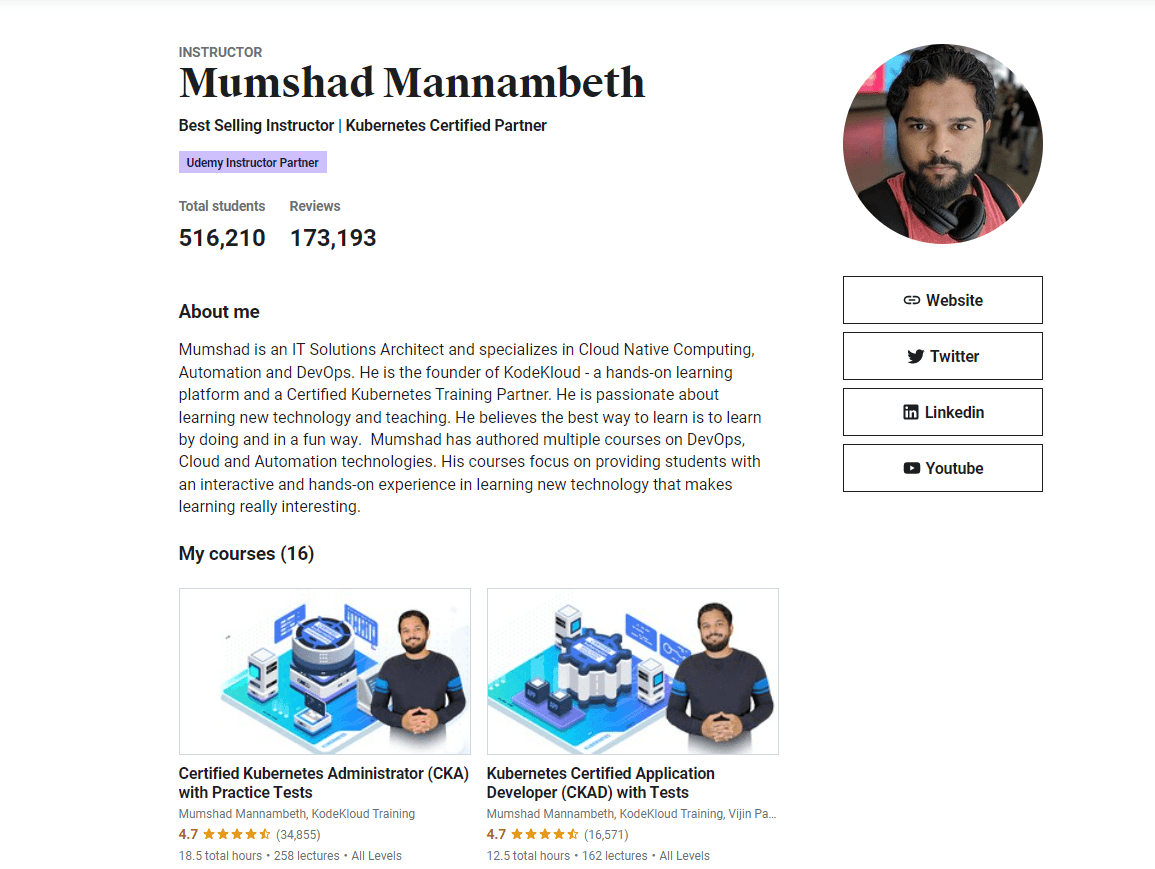This screenshot has width=1155, height=869.
Task: Open Kubernetes Certified Application Developer title
Action: click(600, 782)
